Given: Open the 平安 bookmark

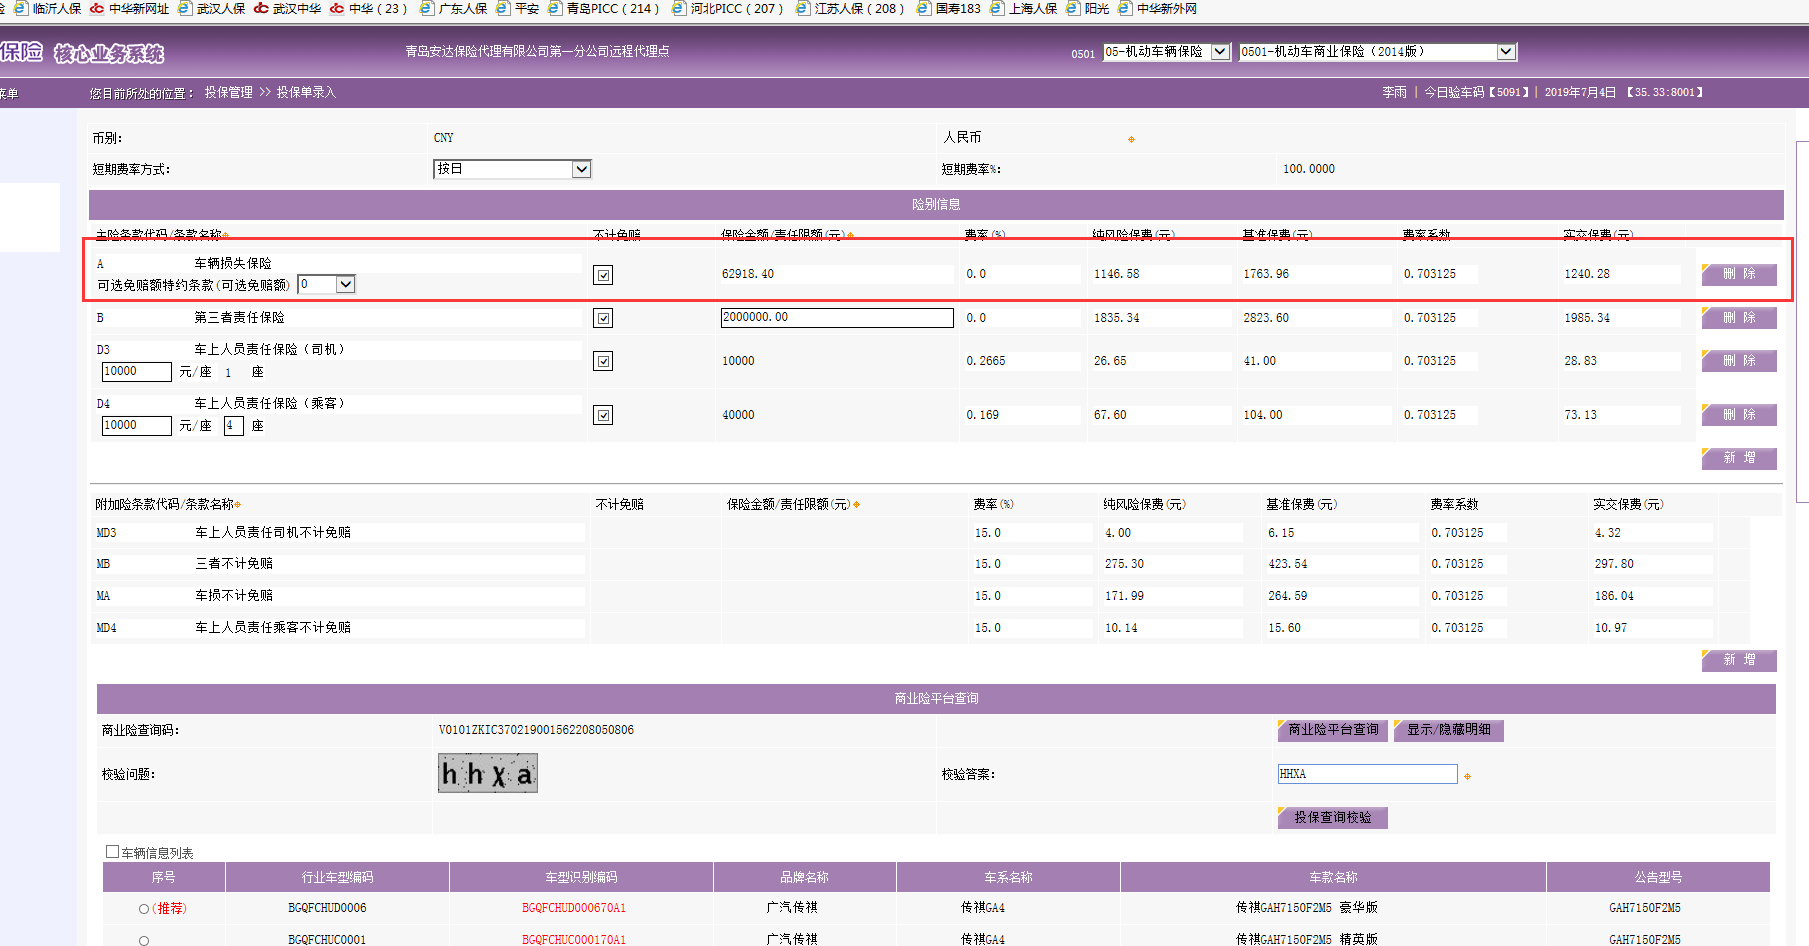Looking at the screenshot, I should click(x=526, y=8).
